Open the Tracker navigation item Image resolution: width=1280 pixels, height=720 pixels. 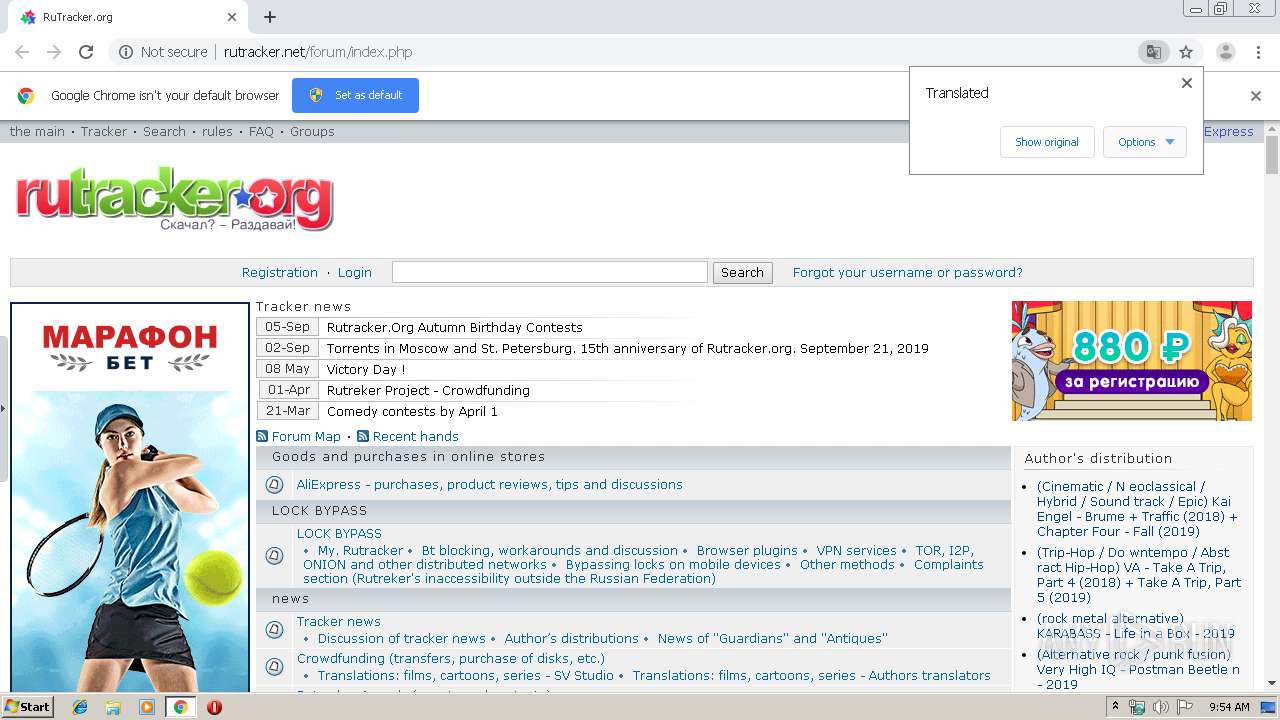tap(104, 131)
